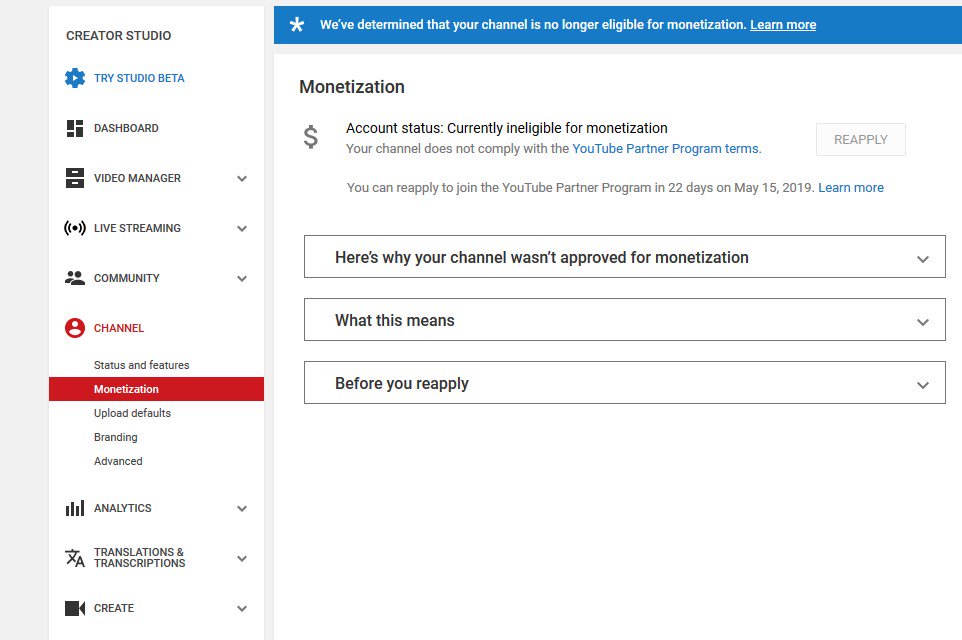Select the Community menu label
The width and height of the screenshot is (962, 640).
tap(126, 278)
